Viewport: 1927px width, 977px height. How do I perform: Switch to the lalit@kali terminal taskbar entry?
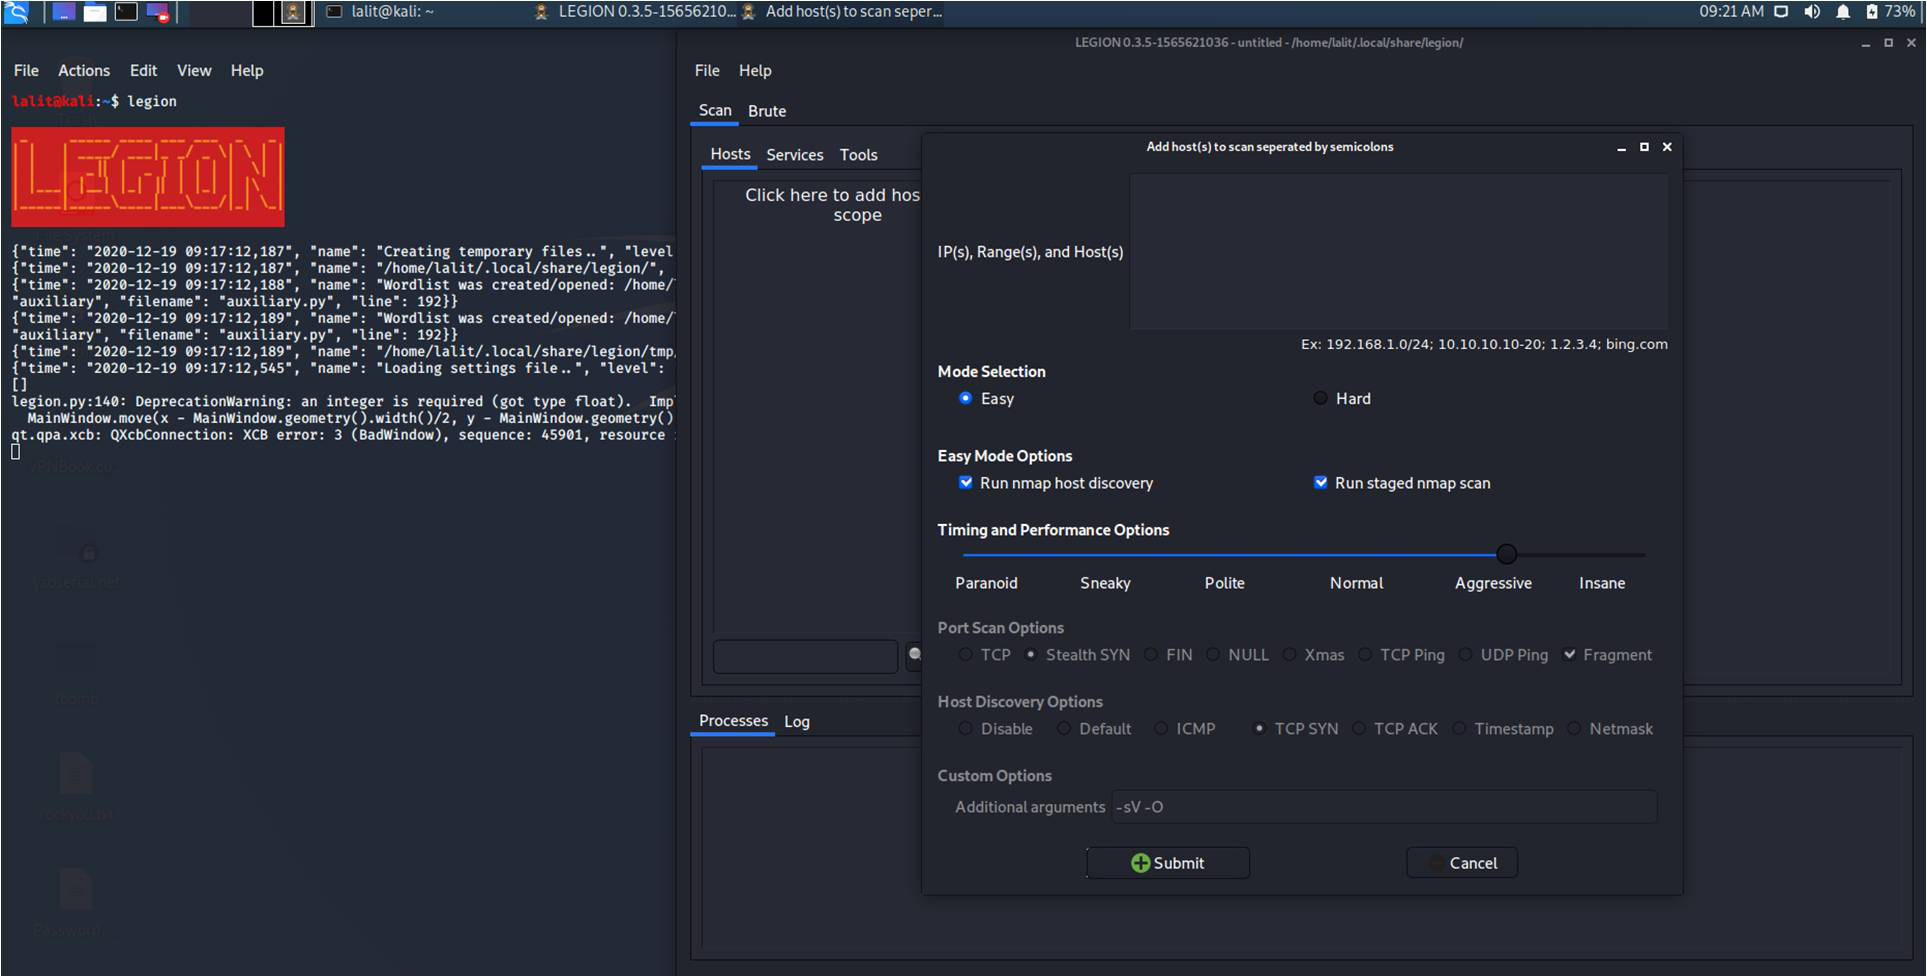382,12
